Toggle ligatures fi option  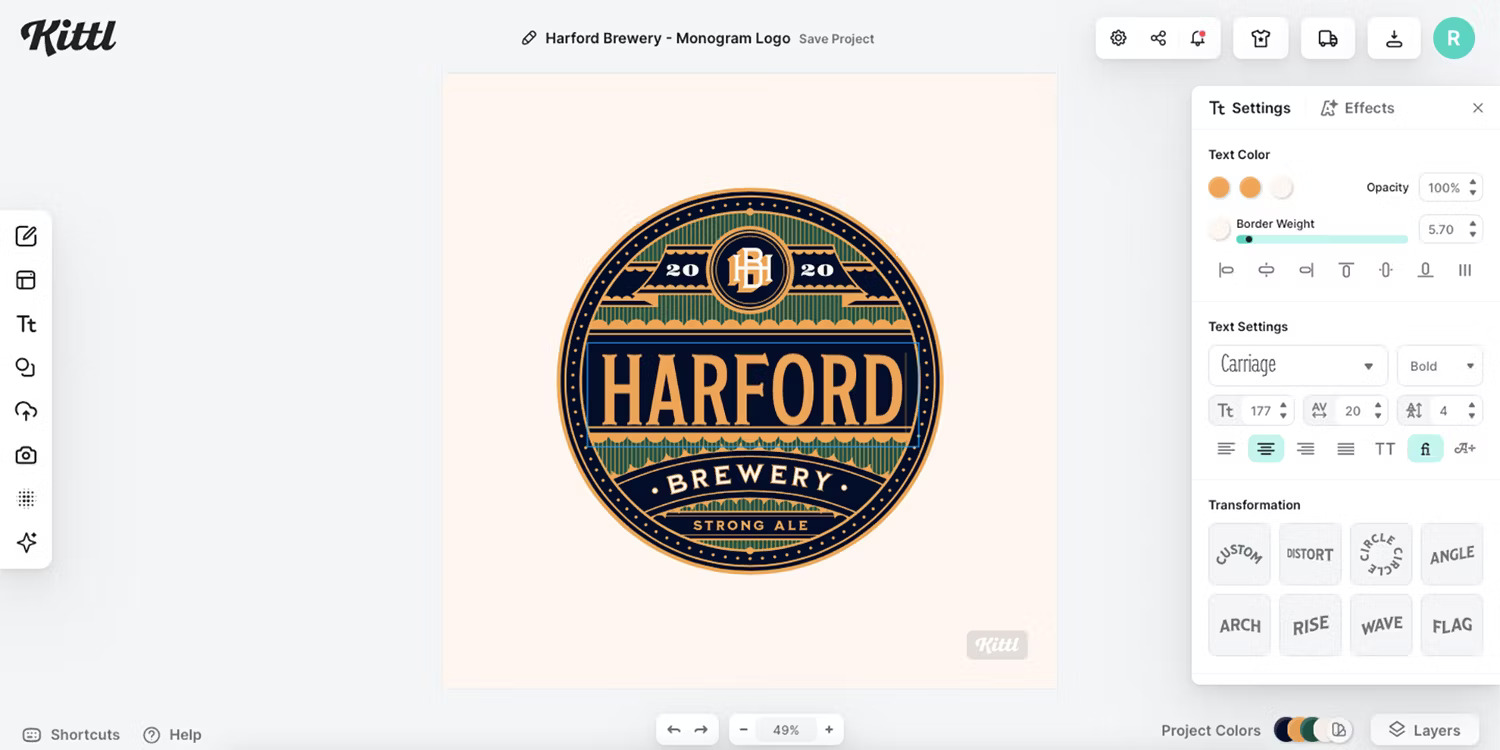point(1425,449)
